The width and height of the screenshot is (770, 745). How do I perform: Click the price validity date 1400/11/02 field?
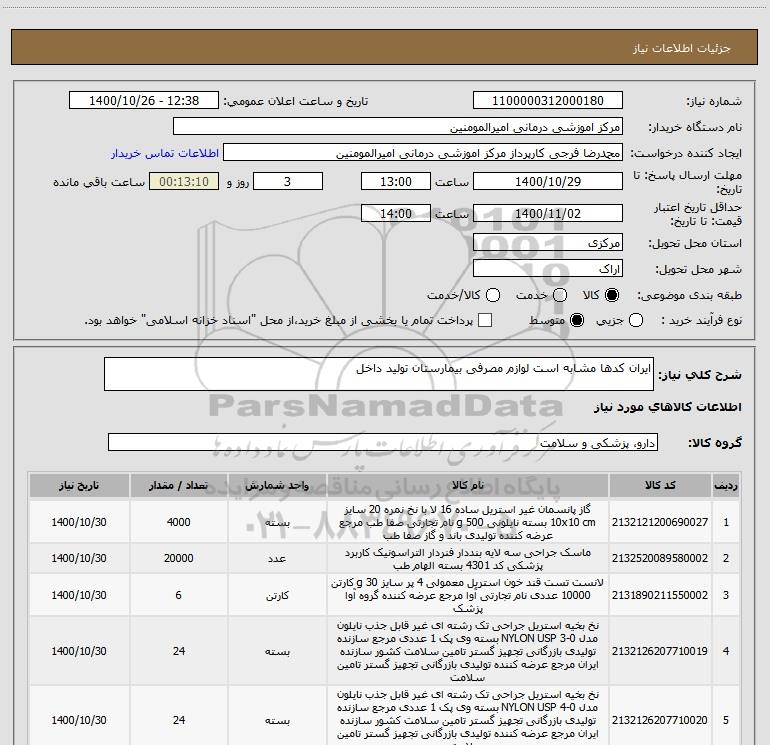pos(548,213)
